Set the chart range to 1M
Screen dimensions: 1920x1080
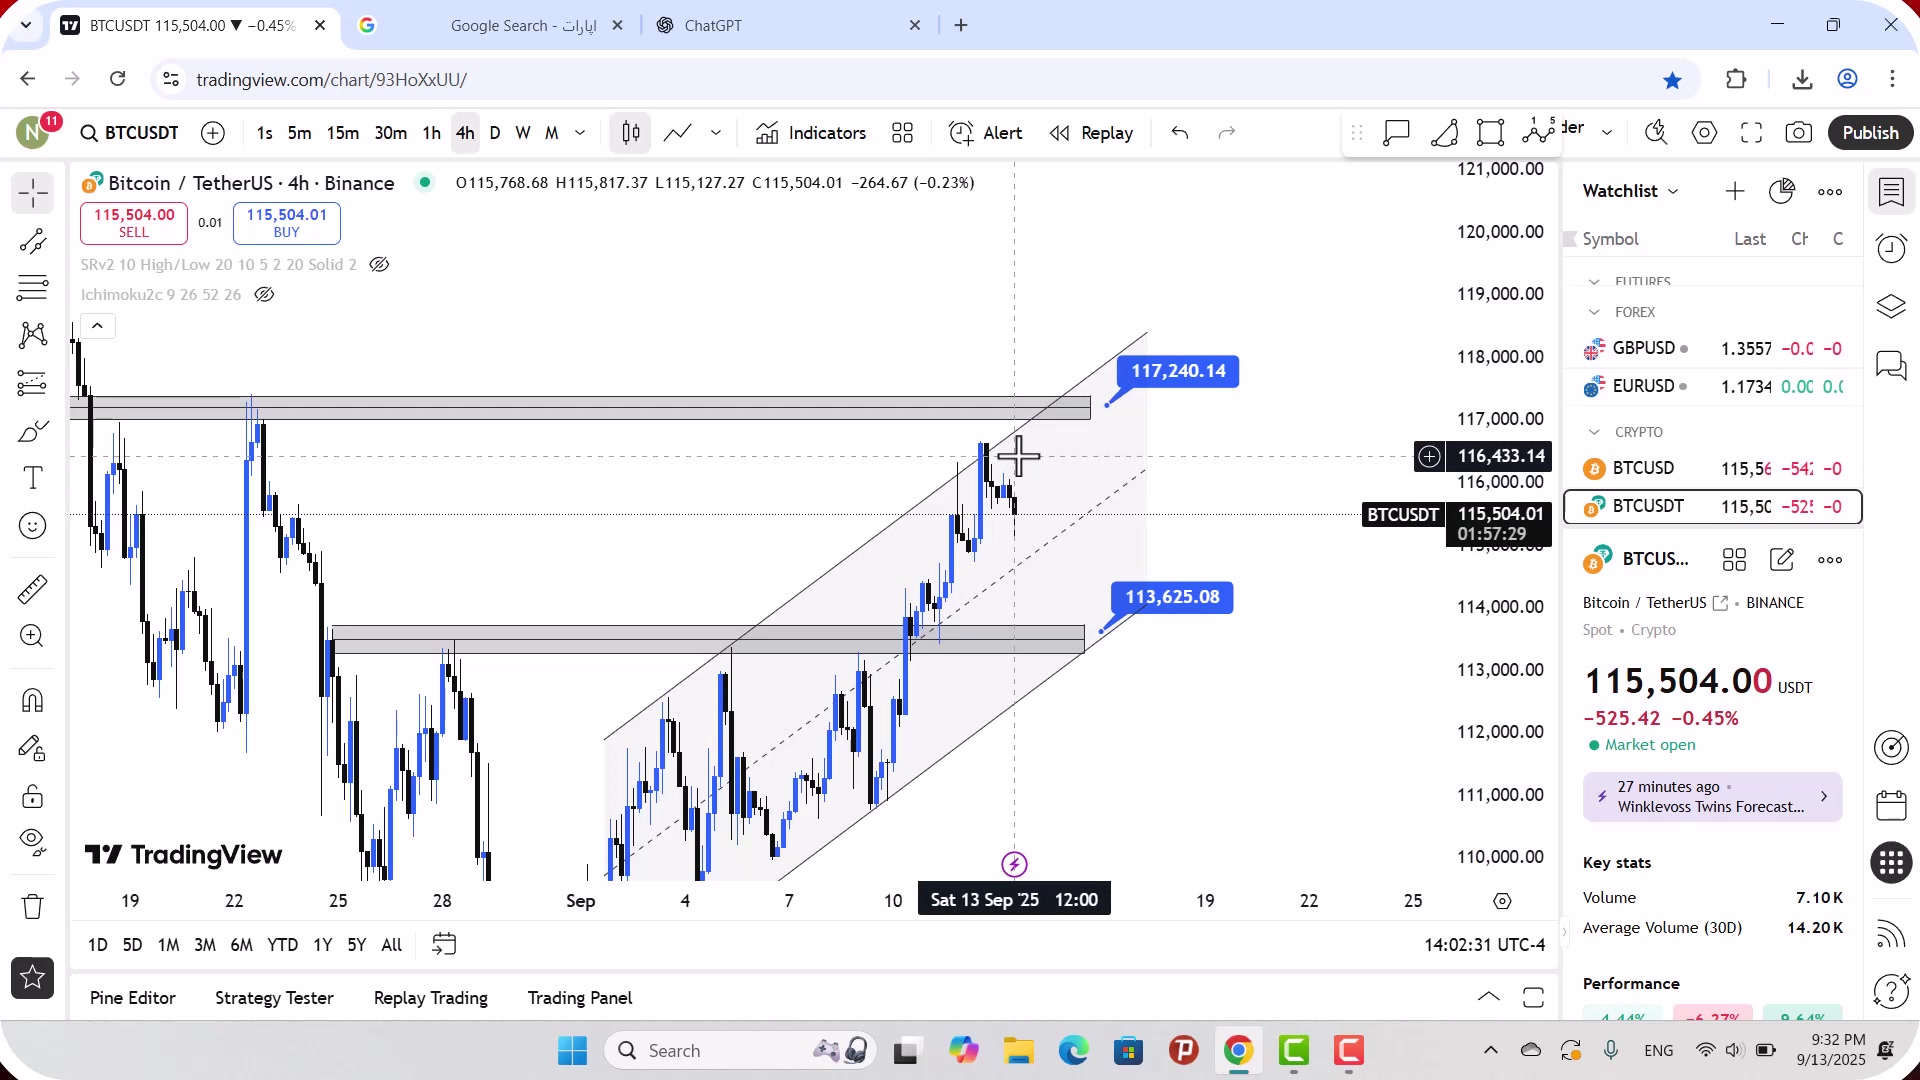(169, 945)
